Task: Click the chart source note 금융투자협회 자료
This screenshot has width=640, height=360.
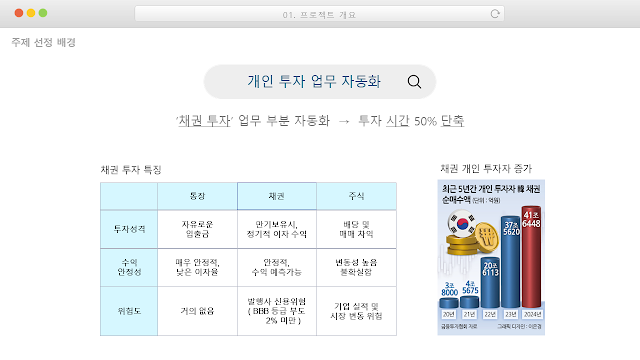Action: tap(459, 327)
